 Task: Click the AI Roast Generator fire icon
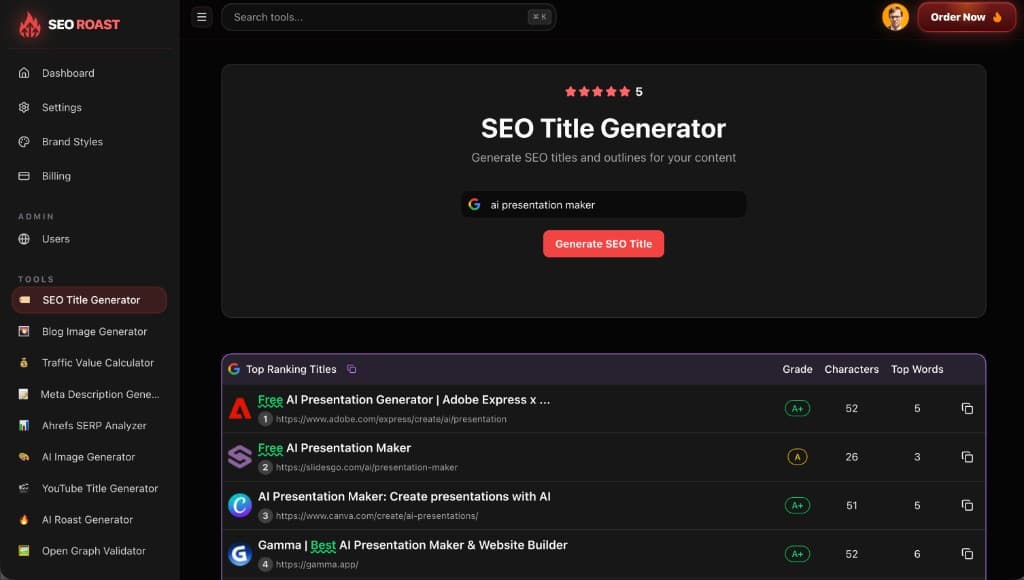coord(24,519)
